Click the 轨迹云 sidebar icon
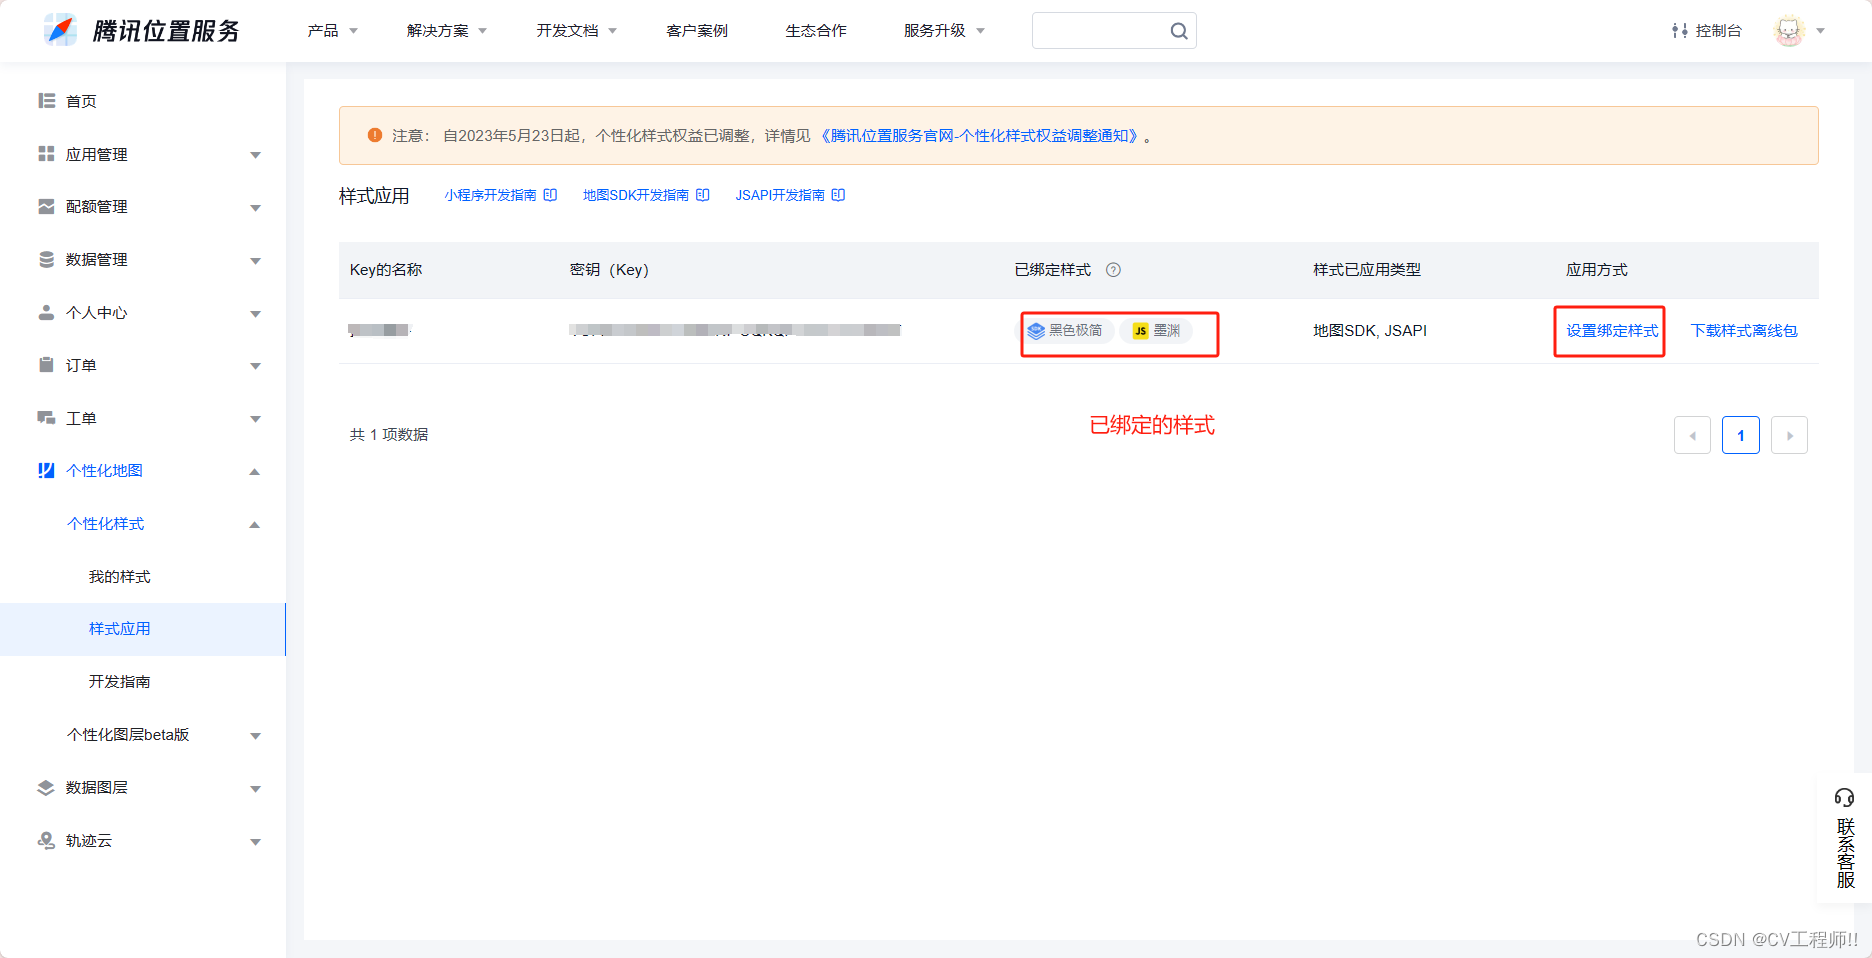The height and width of the screenshot is (958, 1872). coord(46,840)
